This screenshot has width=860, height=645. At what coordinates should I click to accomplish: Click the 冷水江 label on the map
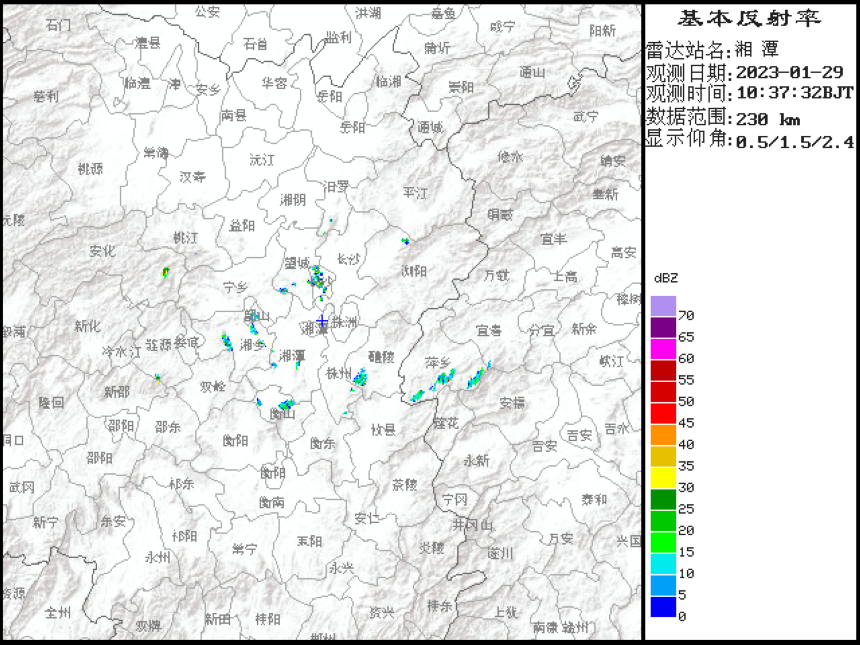[121, 352]
